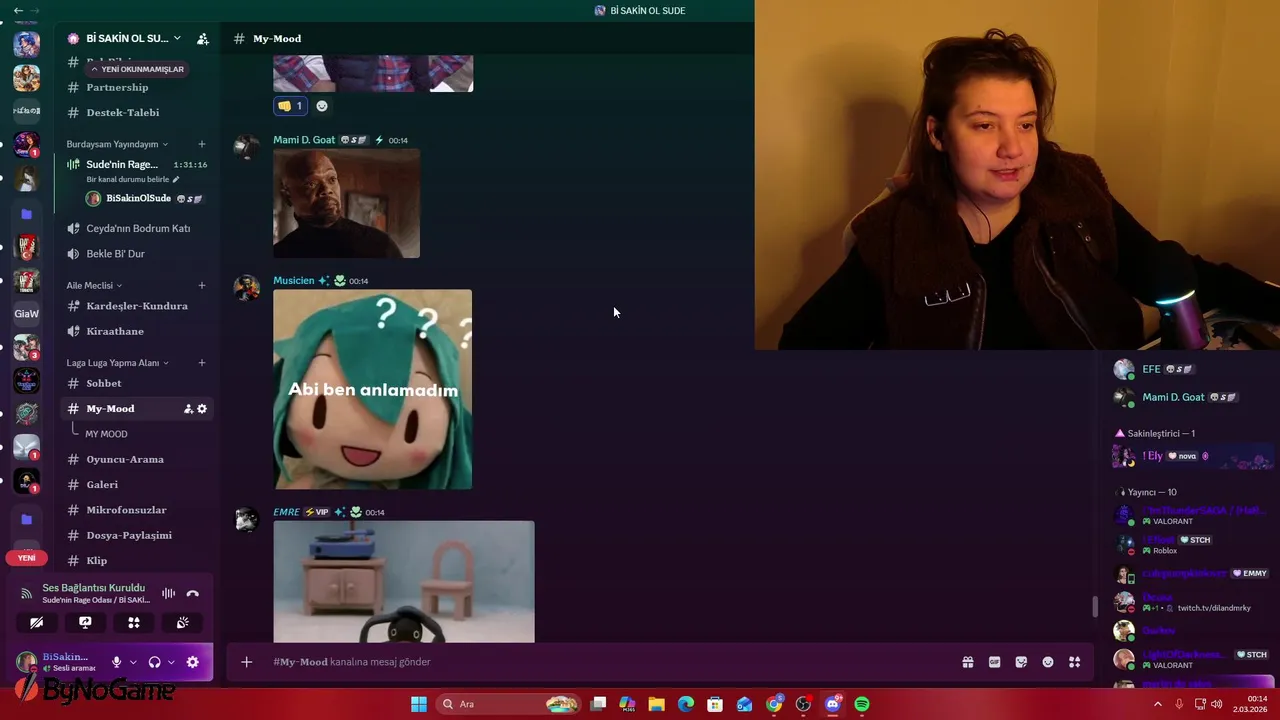Select user BiSakinOlSude in the voice channel
This screenshot has height=720, width=1280.
point(138,199)
